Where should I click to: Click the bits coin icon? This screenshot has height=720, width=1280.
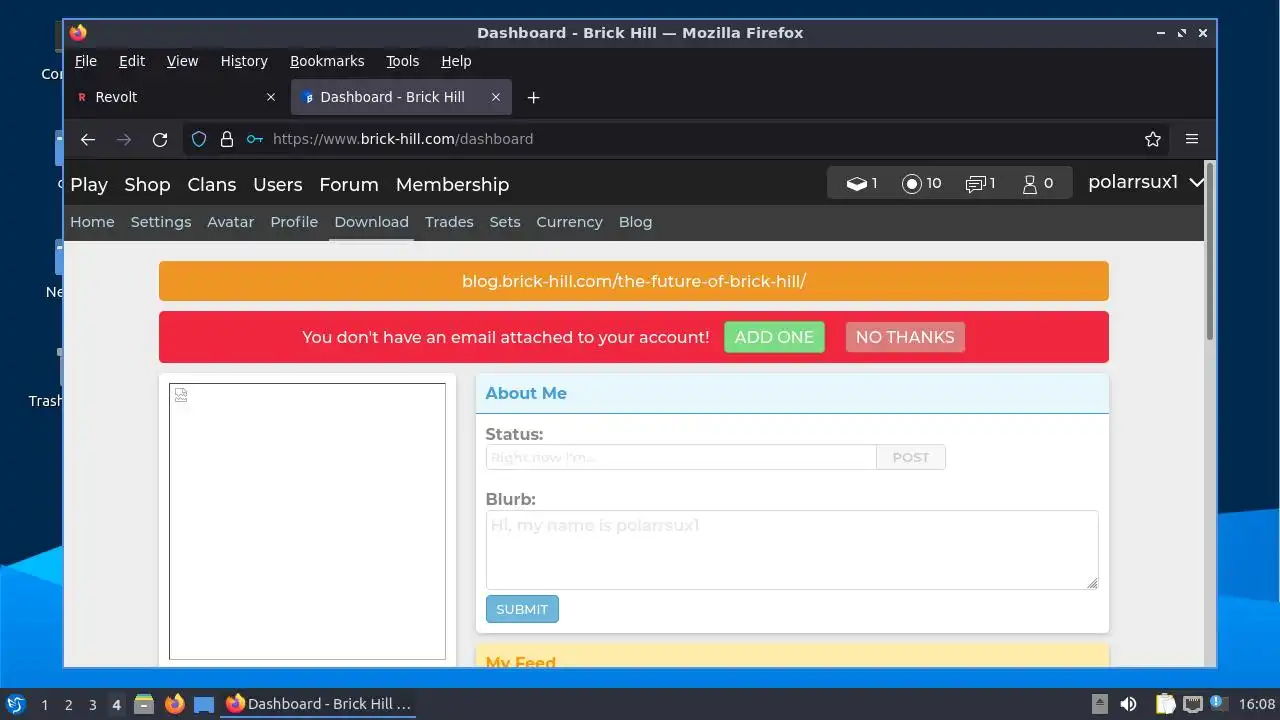[x=911, y=184]
